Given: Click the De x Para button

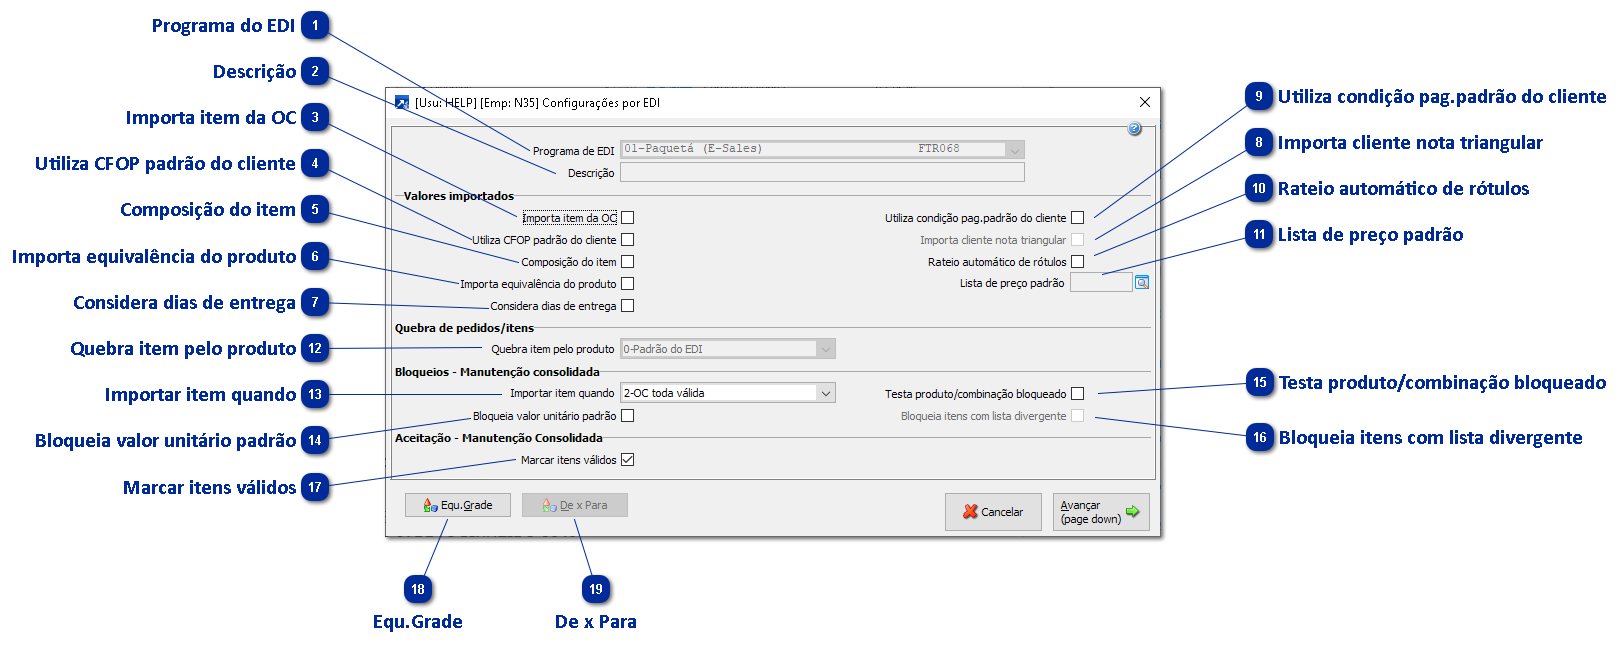Looking at the screenshot, I should point(575,505).
